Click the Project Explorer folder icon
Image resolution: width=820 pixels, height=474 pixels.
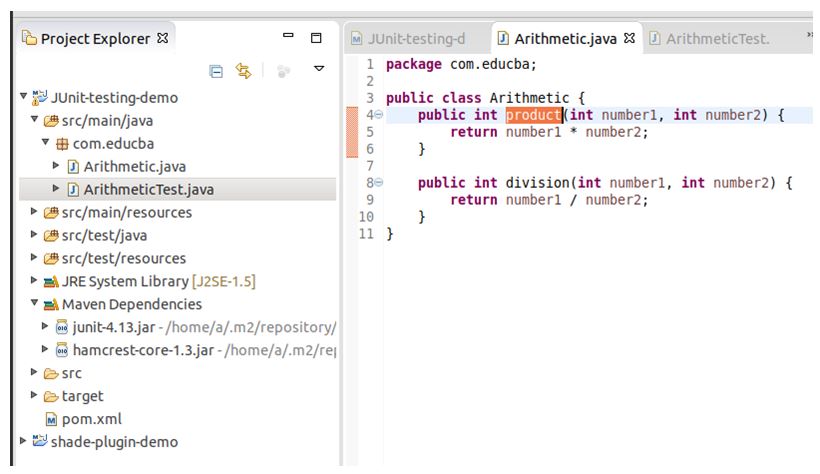coord(29,38)
